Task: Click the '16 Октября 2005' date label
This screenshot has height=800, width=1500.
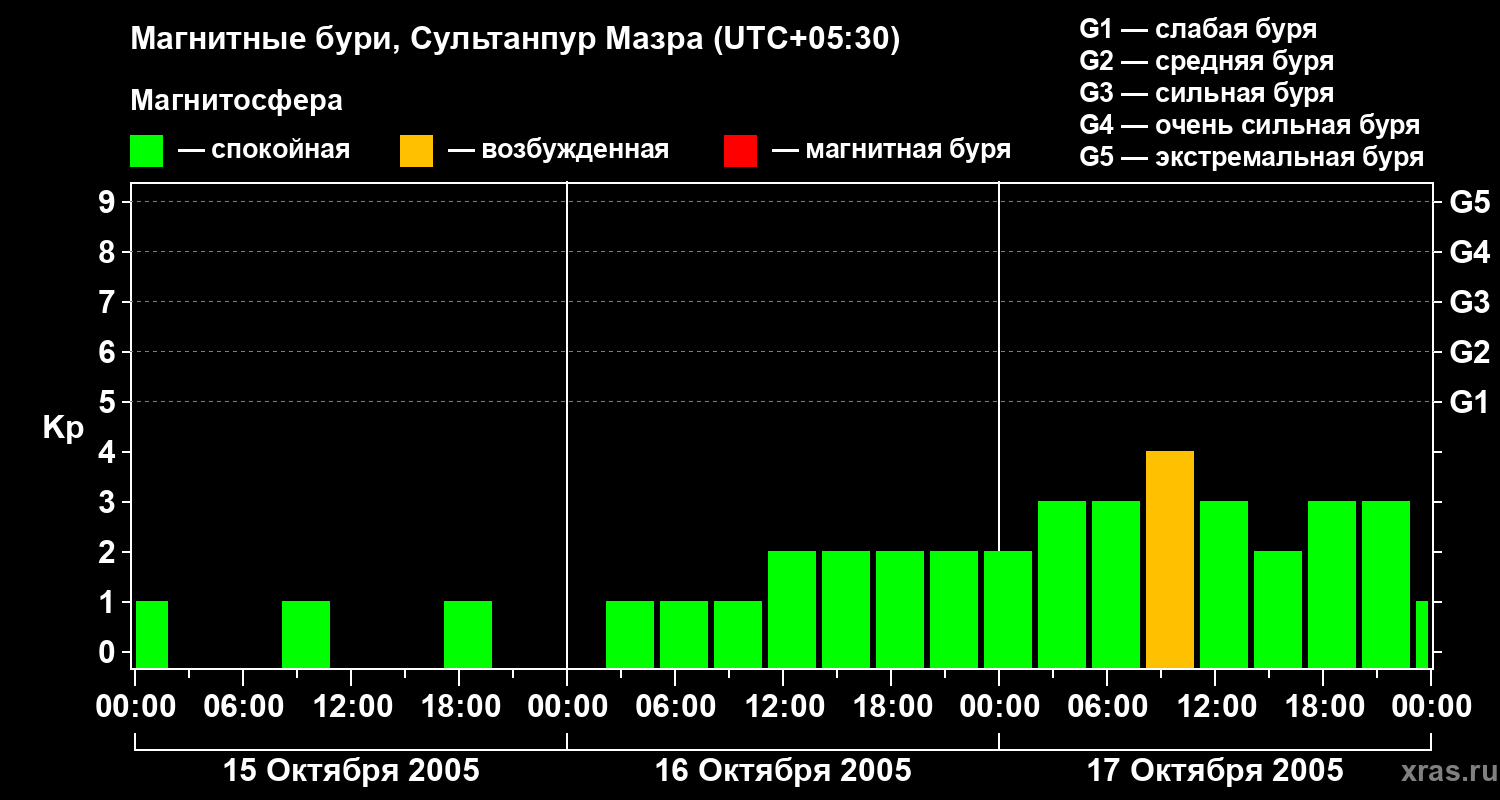Action: [783, 771]
